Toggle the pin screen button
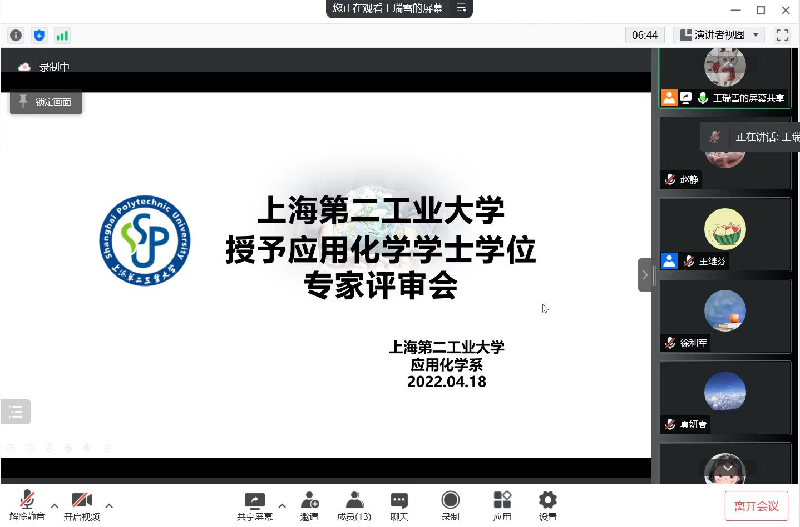 [x=41, y=102]
